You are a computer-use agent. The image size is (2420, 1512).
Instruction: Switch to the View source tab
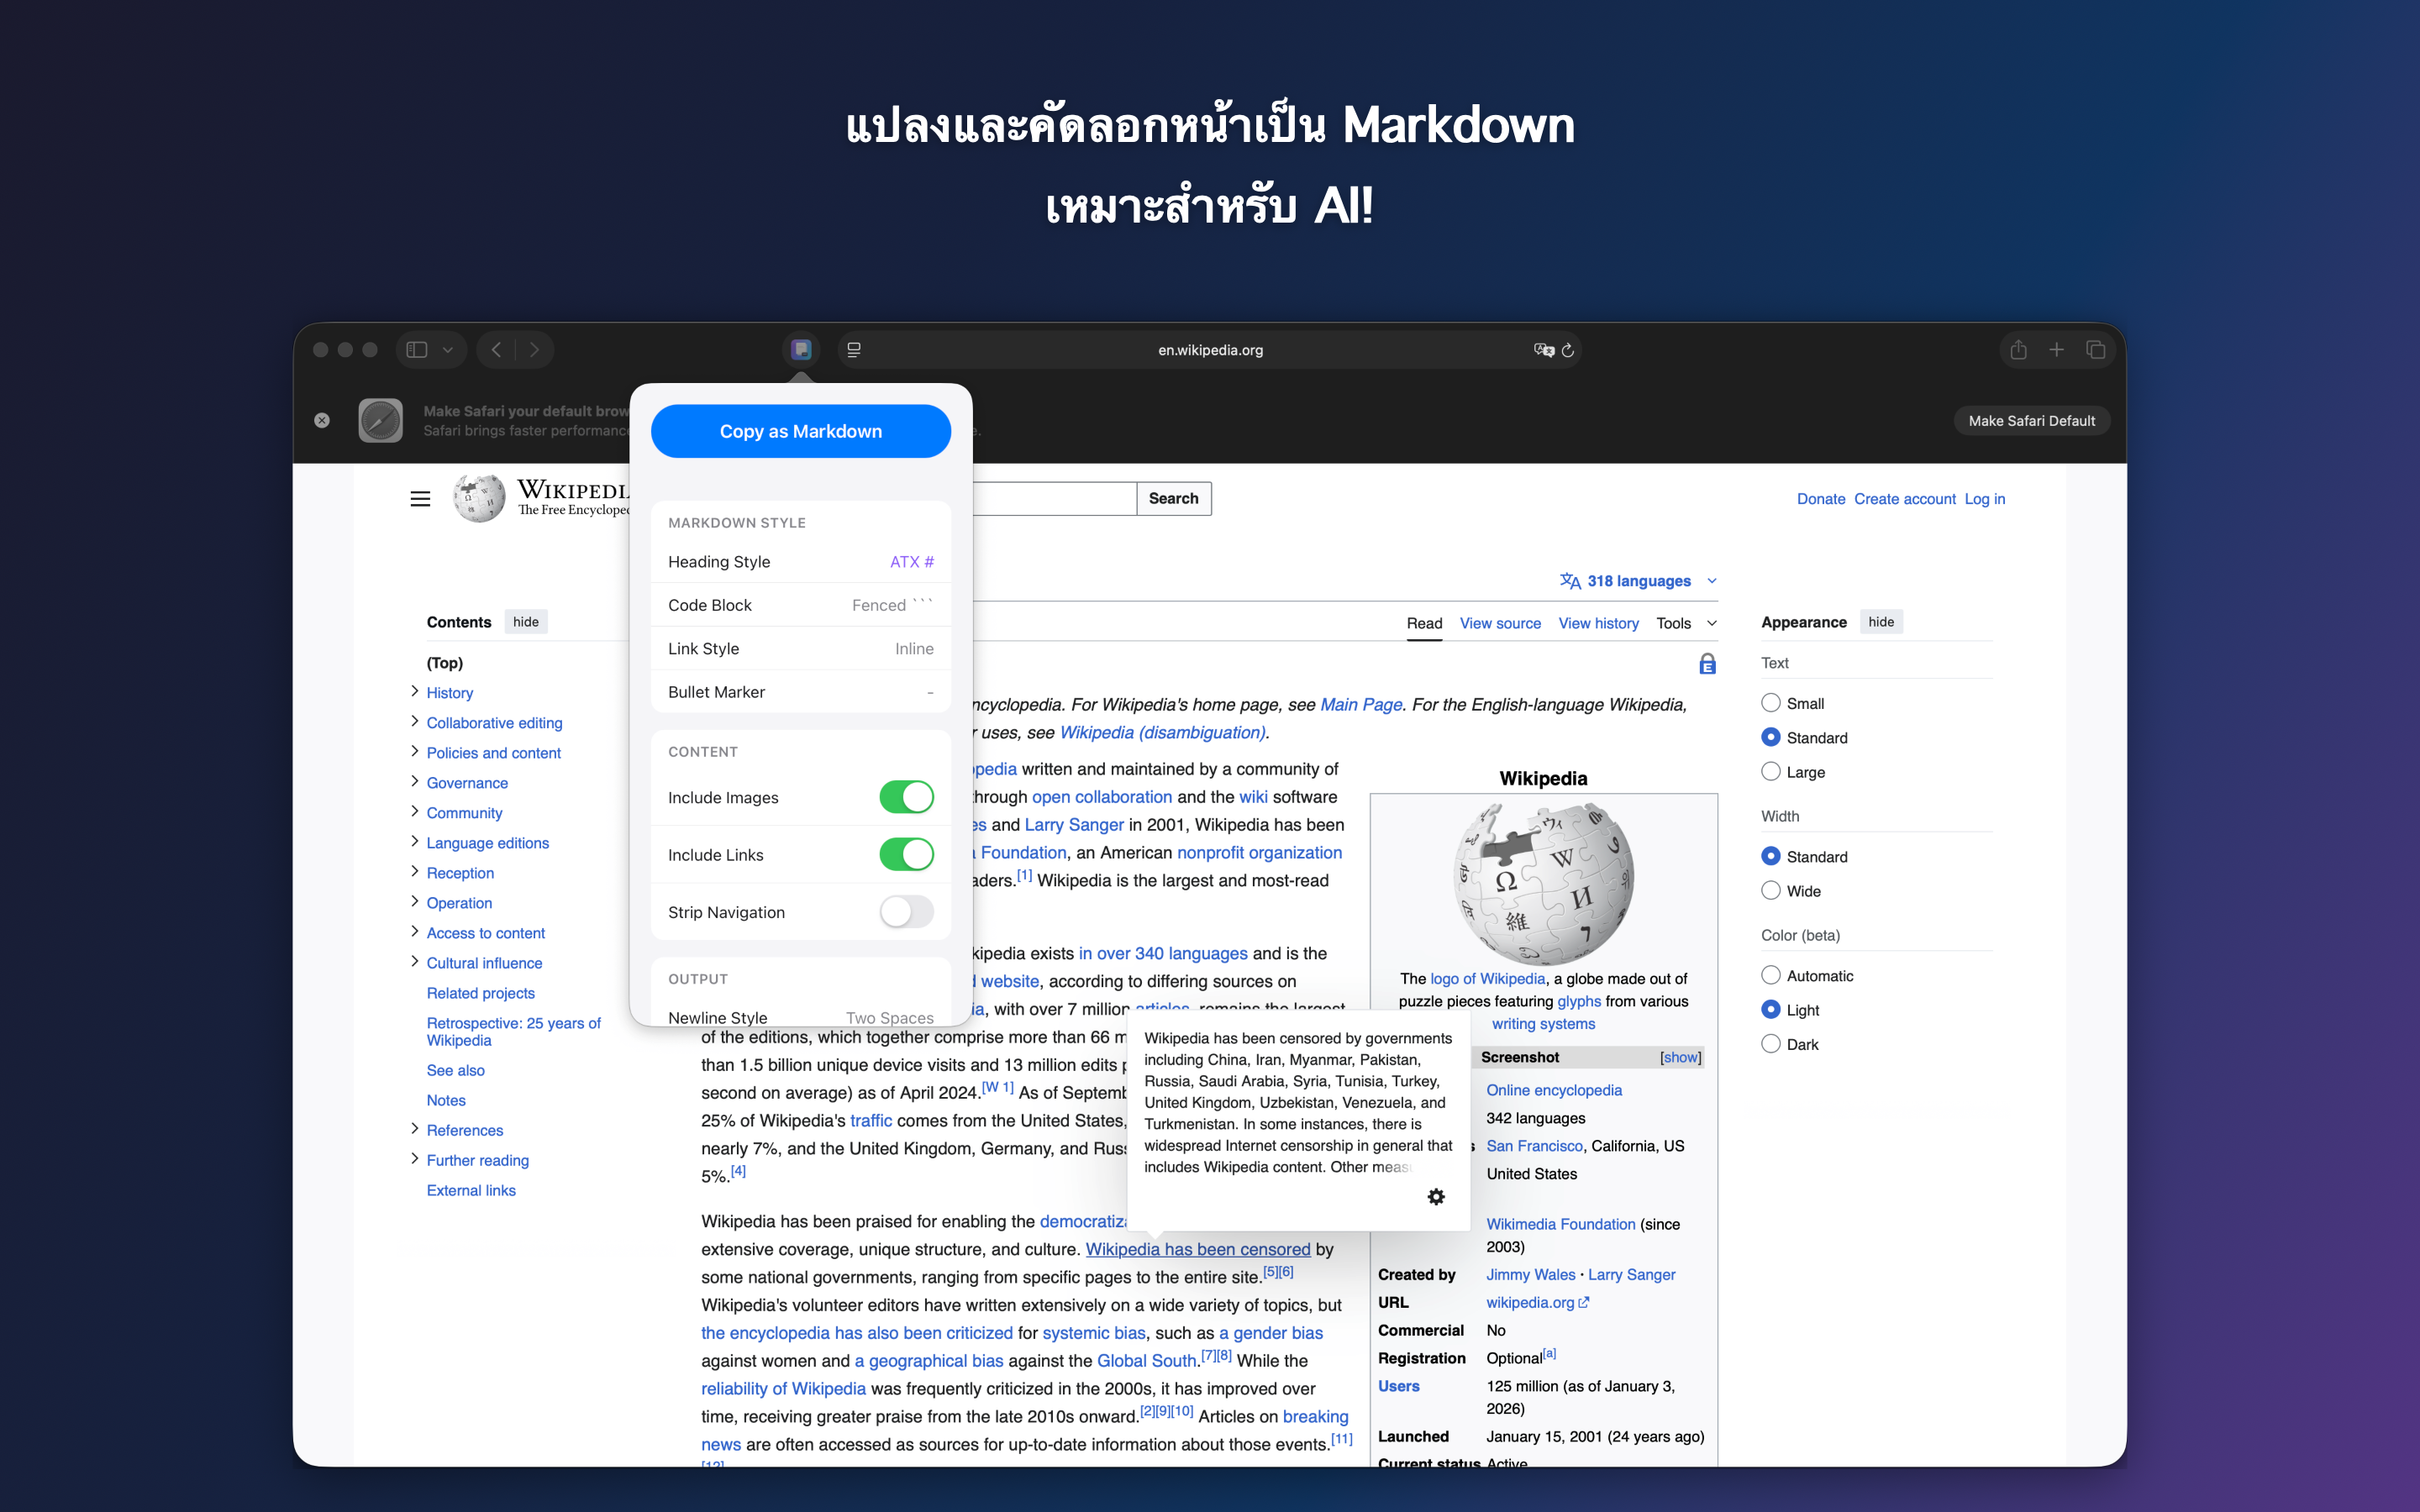point(1500,623)
